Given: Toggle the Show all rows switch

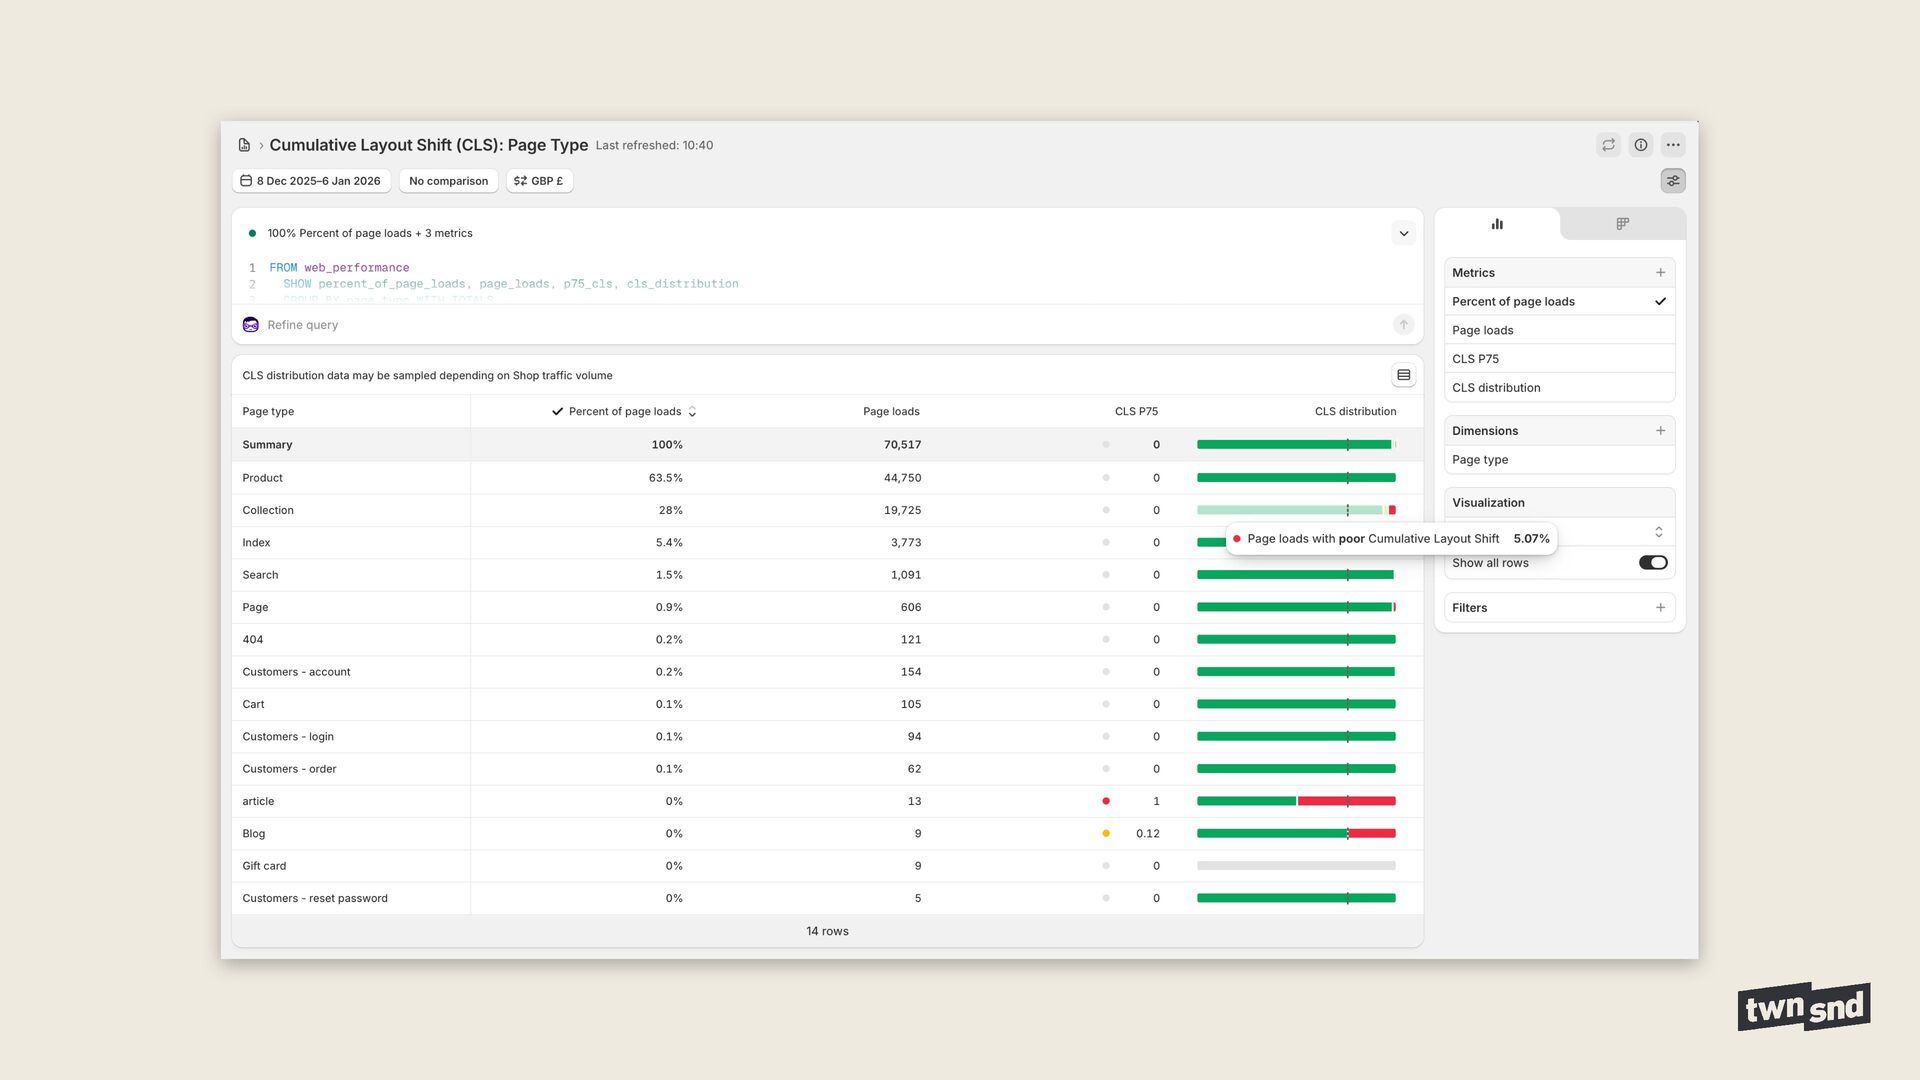Looking at the screenshot, I should 1653,563.
